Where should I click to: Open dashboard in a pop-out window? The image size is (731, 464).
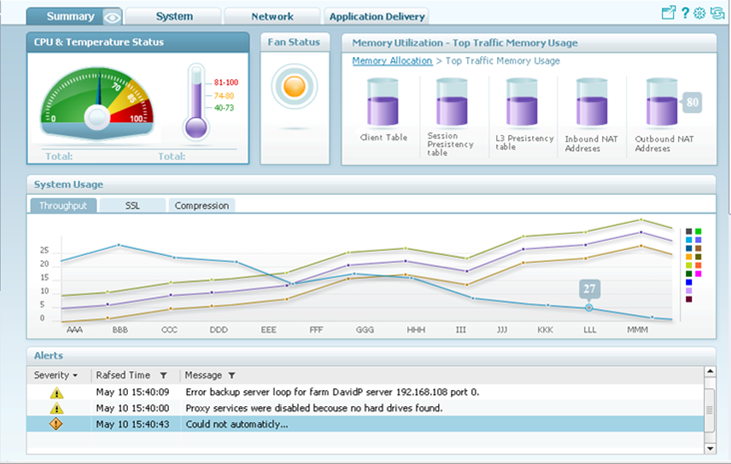click(669, 13)
